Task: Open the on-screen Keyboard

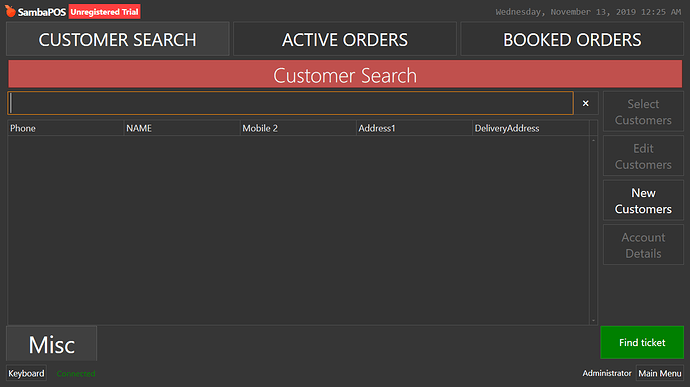Action: 26,373
